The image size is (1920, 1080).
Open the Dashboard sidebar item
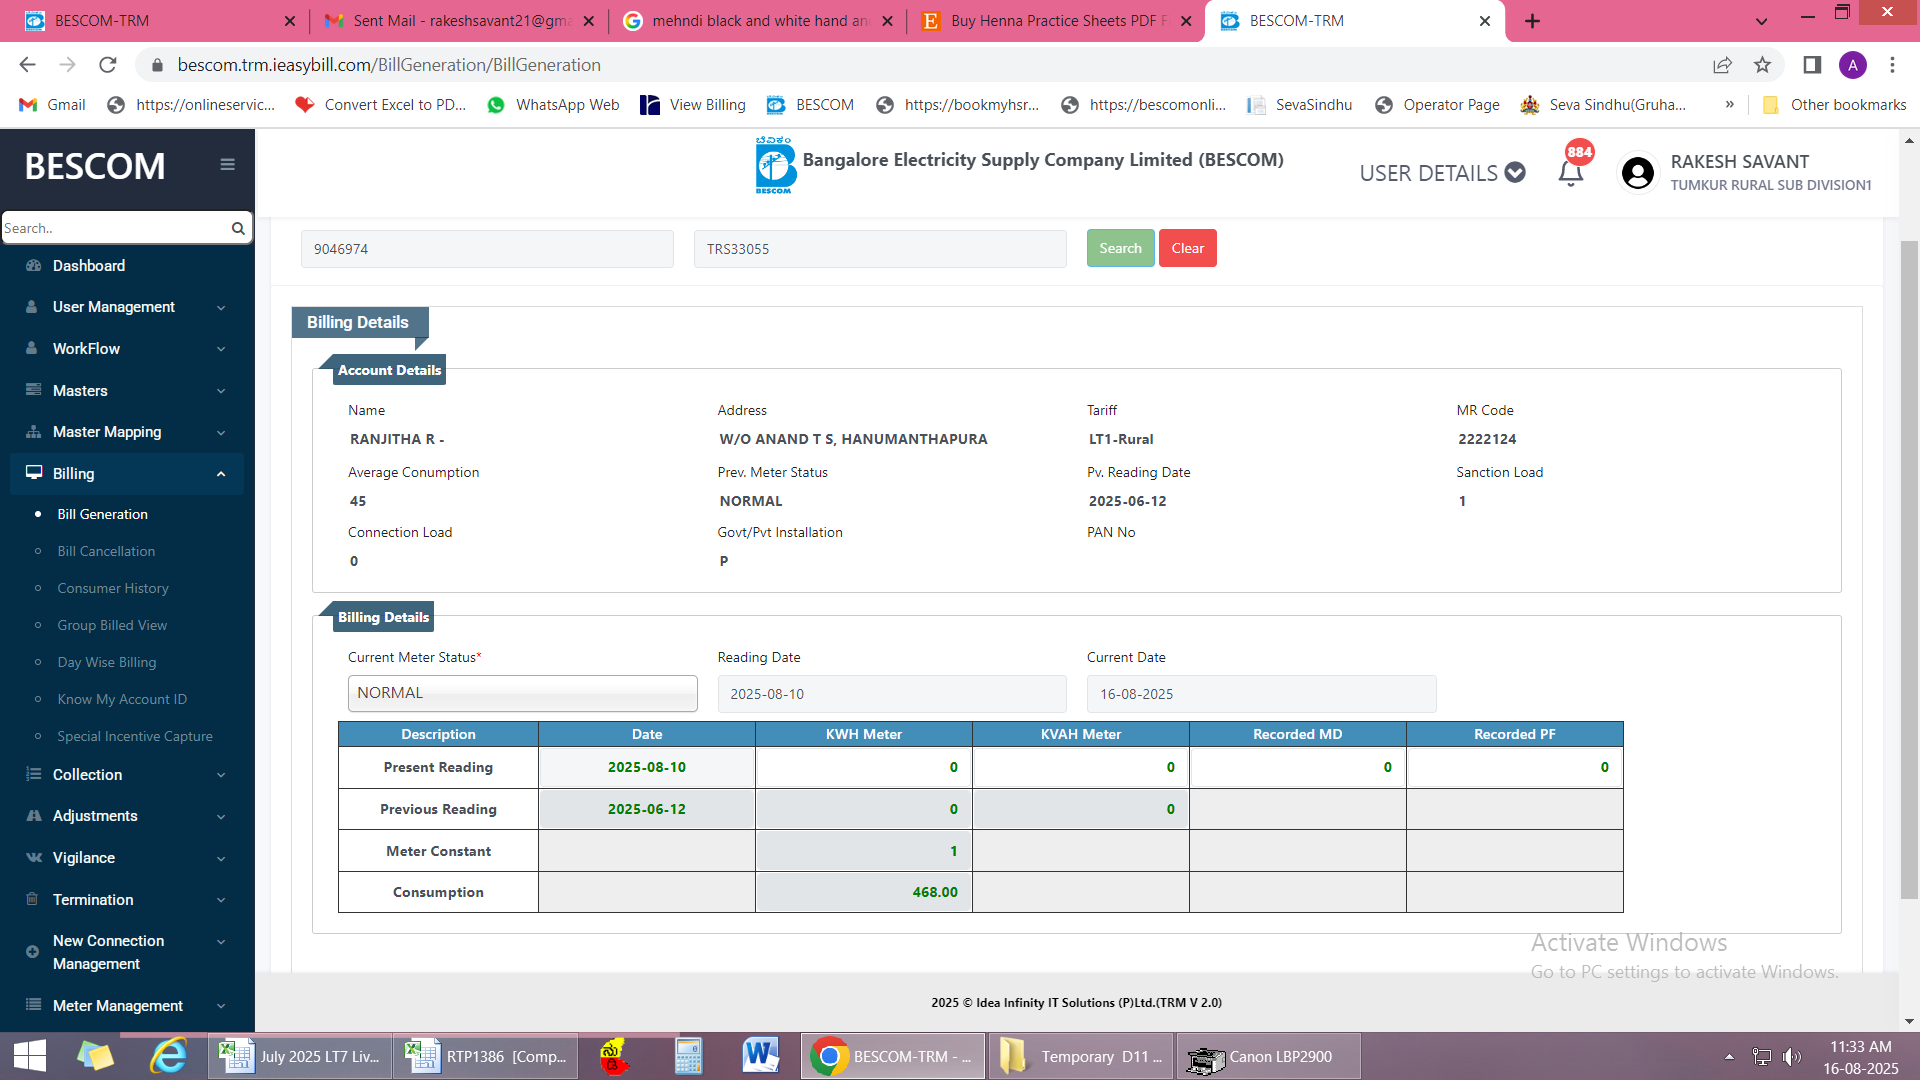89,266
